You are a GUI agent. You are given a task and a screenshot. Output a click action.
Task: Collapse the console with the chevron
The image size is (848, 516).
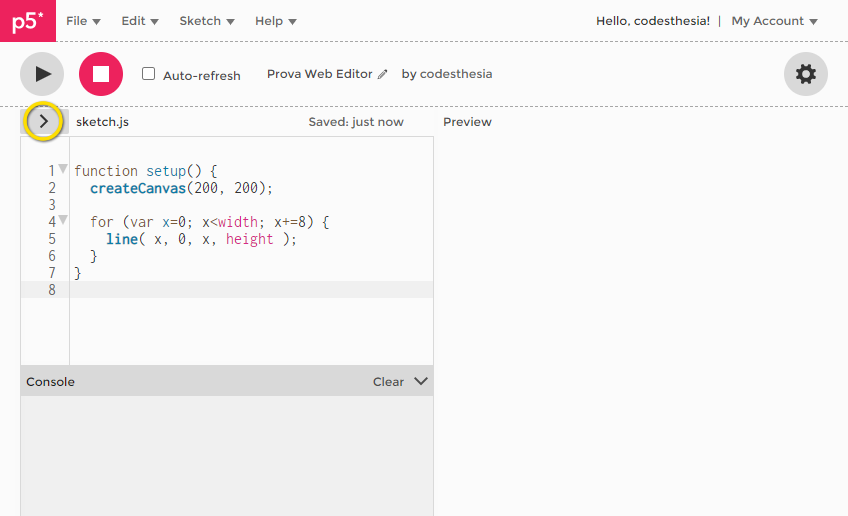pos(421,381)
